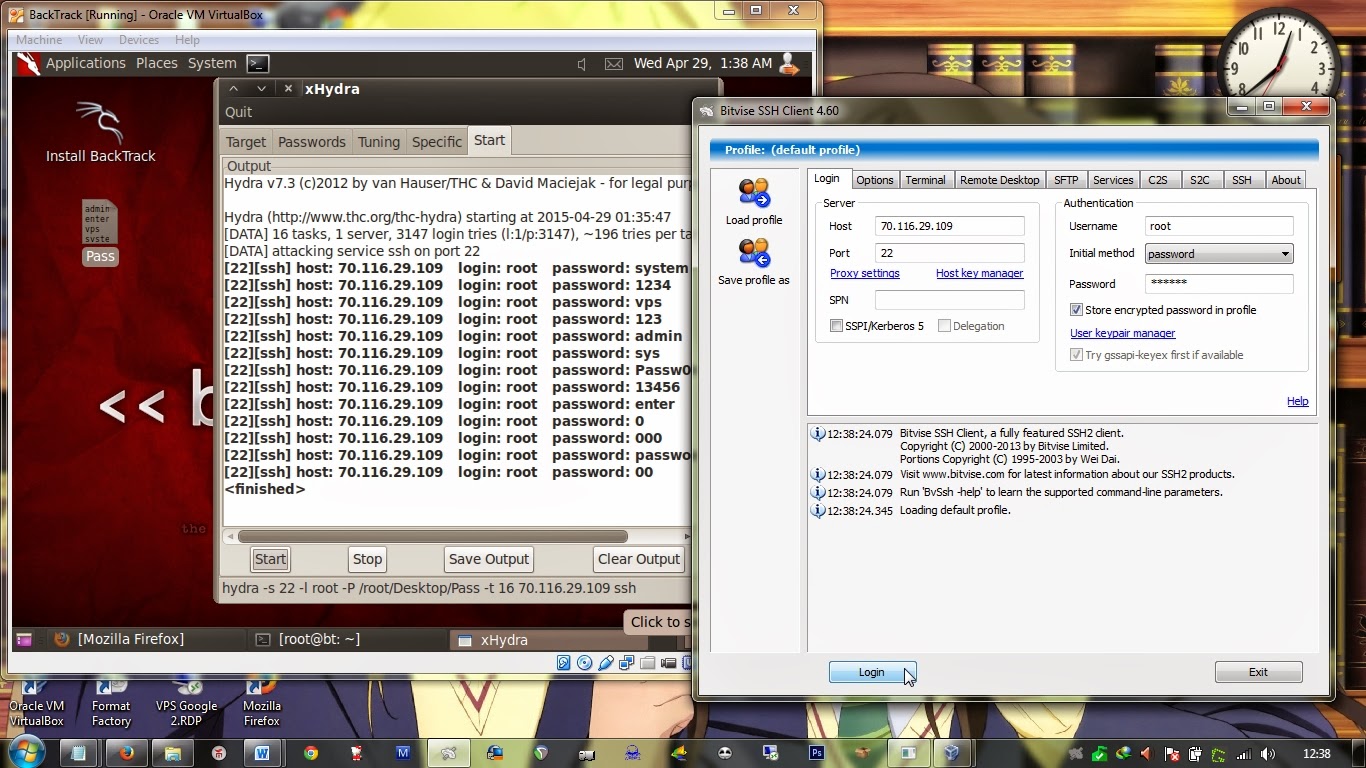
Task: Open Microsoft Word from the taskbar
Action: coord(262,753)
